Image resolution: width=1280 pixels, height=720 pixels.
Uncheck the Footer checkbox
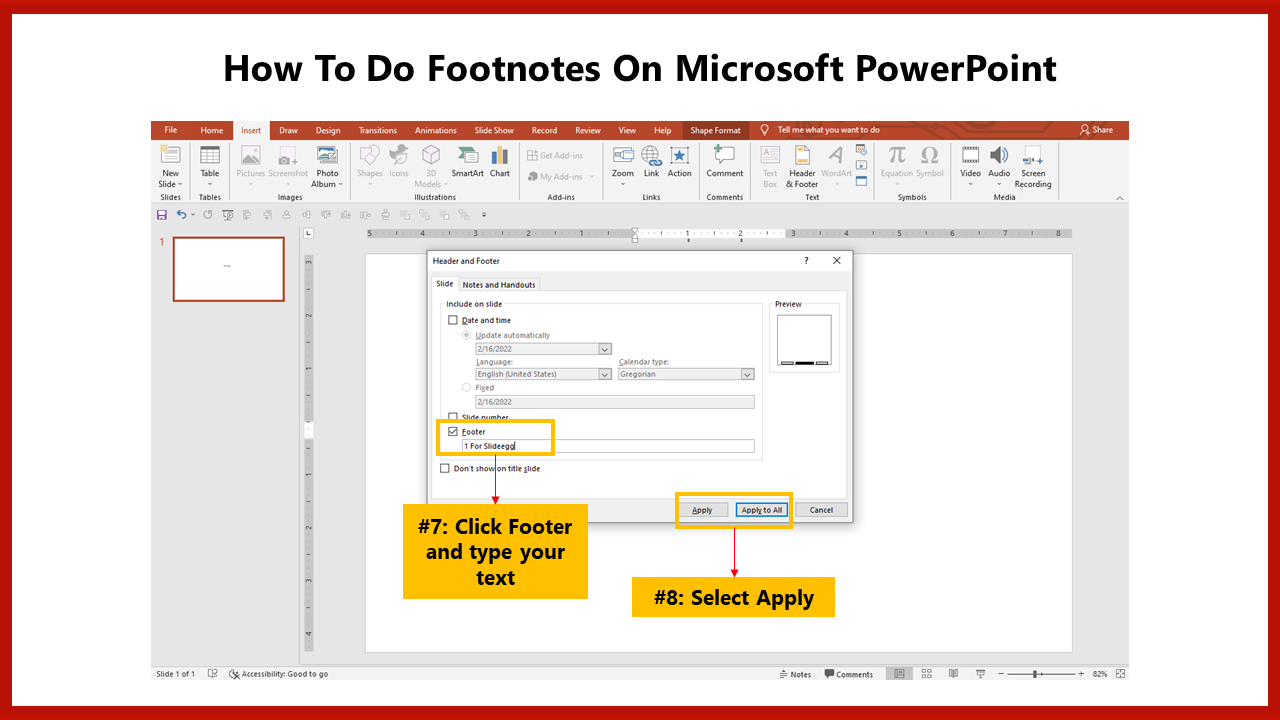453,431
